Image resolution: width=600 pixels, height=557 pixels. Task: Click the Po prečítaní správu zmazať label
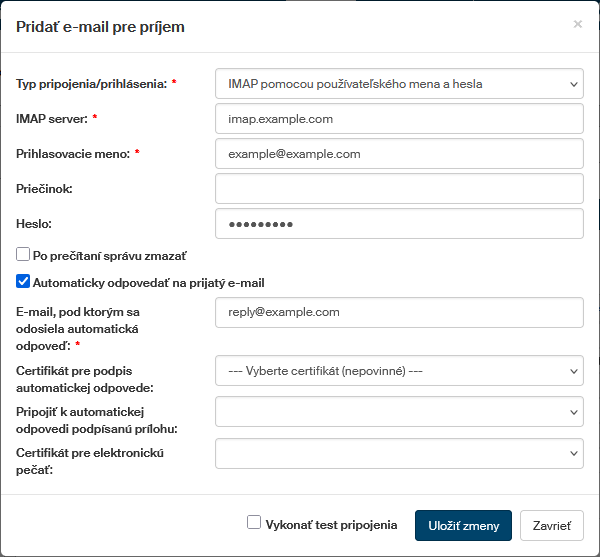pyautogui.click(x=109, y=256)
